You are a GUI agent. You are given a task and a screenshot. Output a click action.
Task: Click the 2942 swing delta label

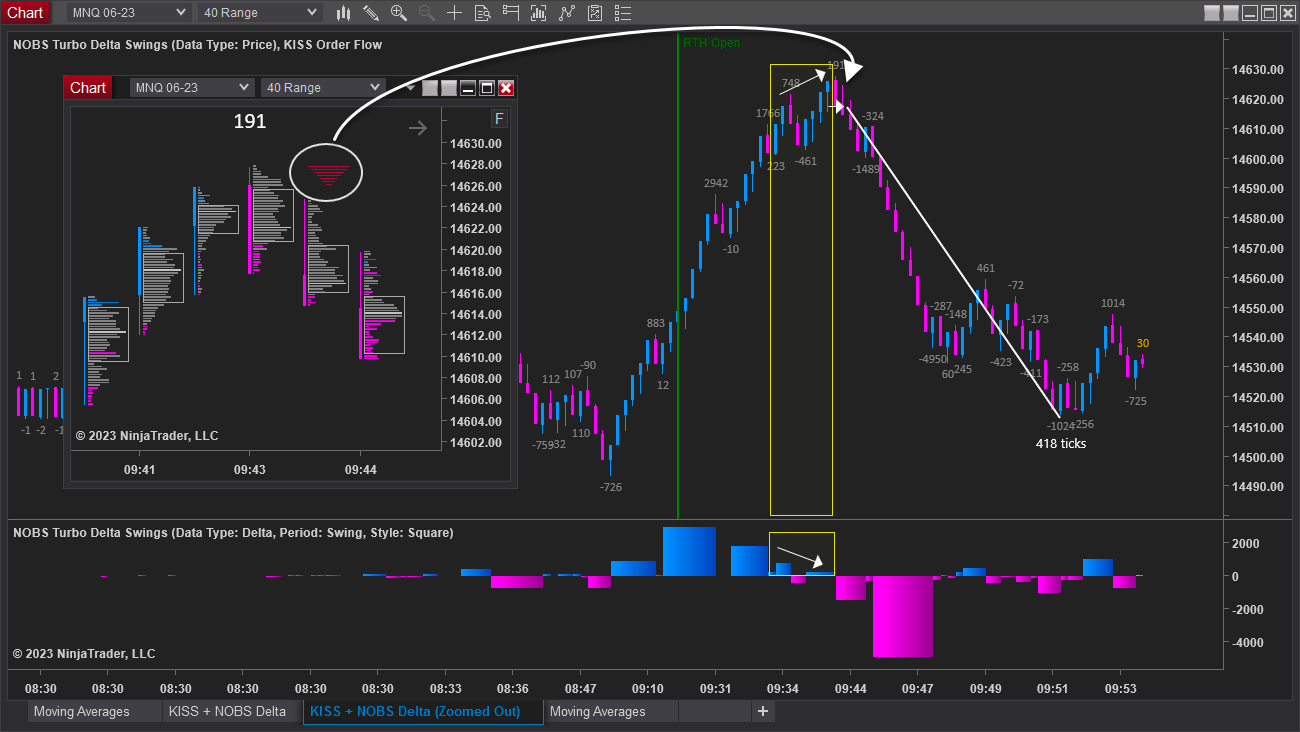click(716, 184)
